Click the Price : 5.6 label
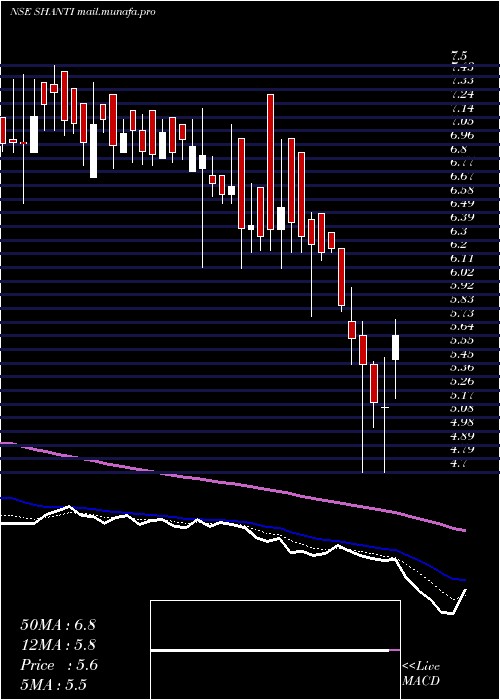The width and height of the screenshot is (500, 700). (59, 665)
